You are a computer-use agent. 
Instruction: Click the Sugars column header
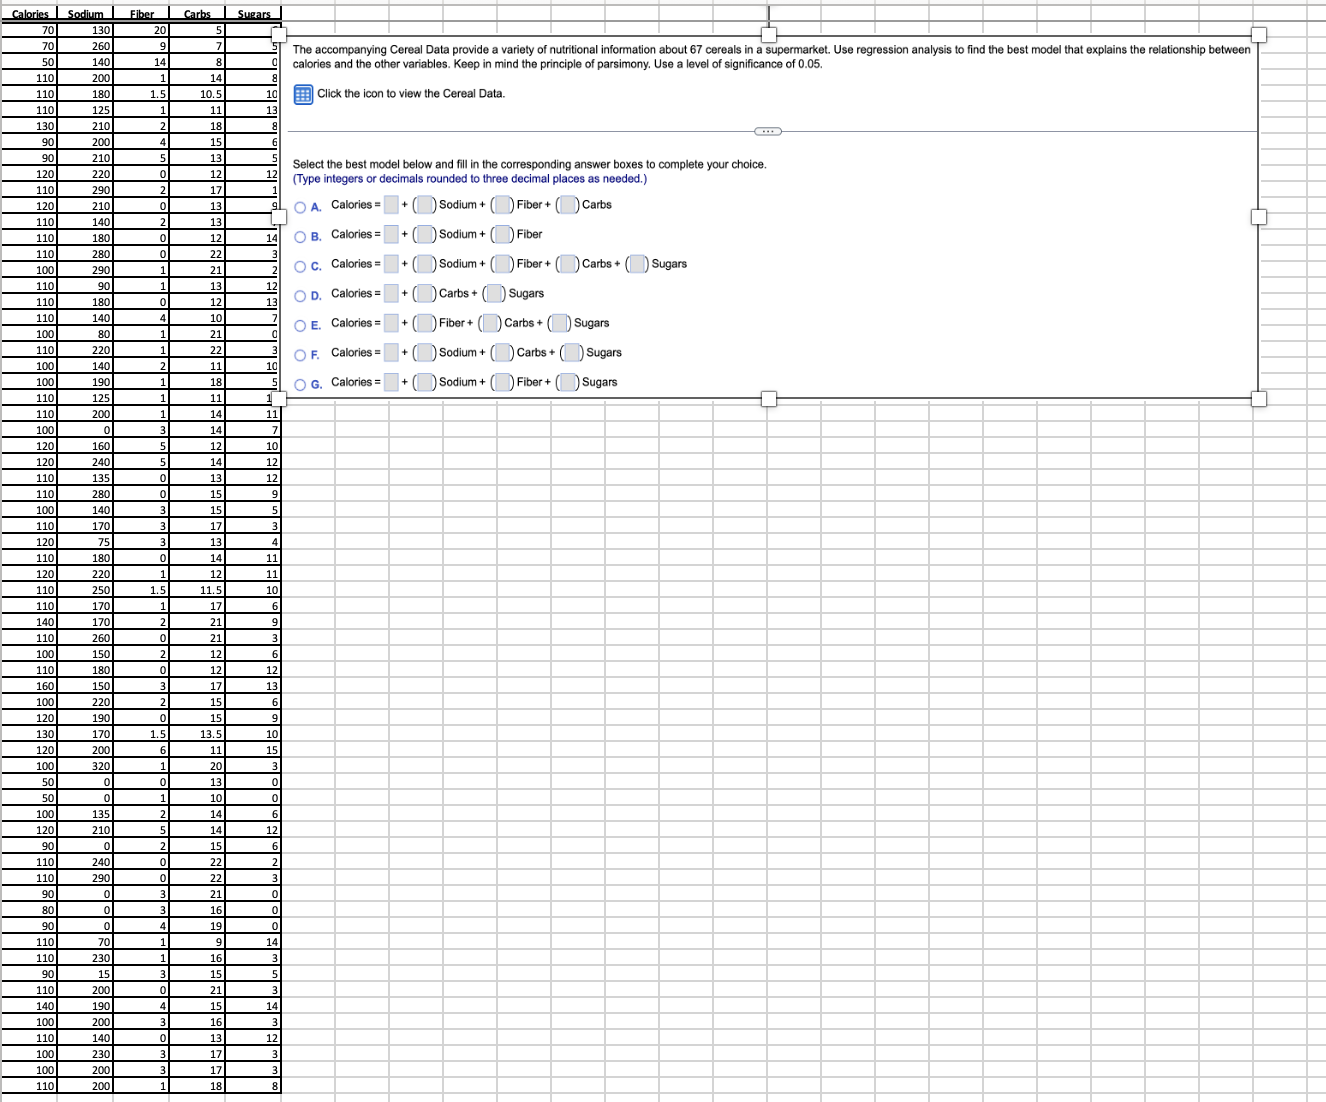(254, 14)
